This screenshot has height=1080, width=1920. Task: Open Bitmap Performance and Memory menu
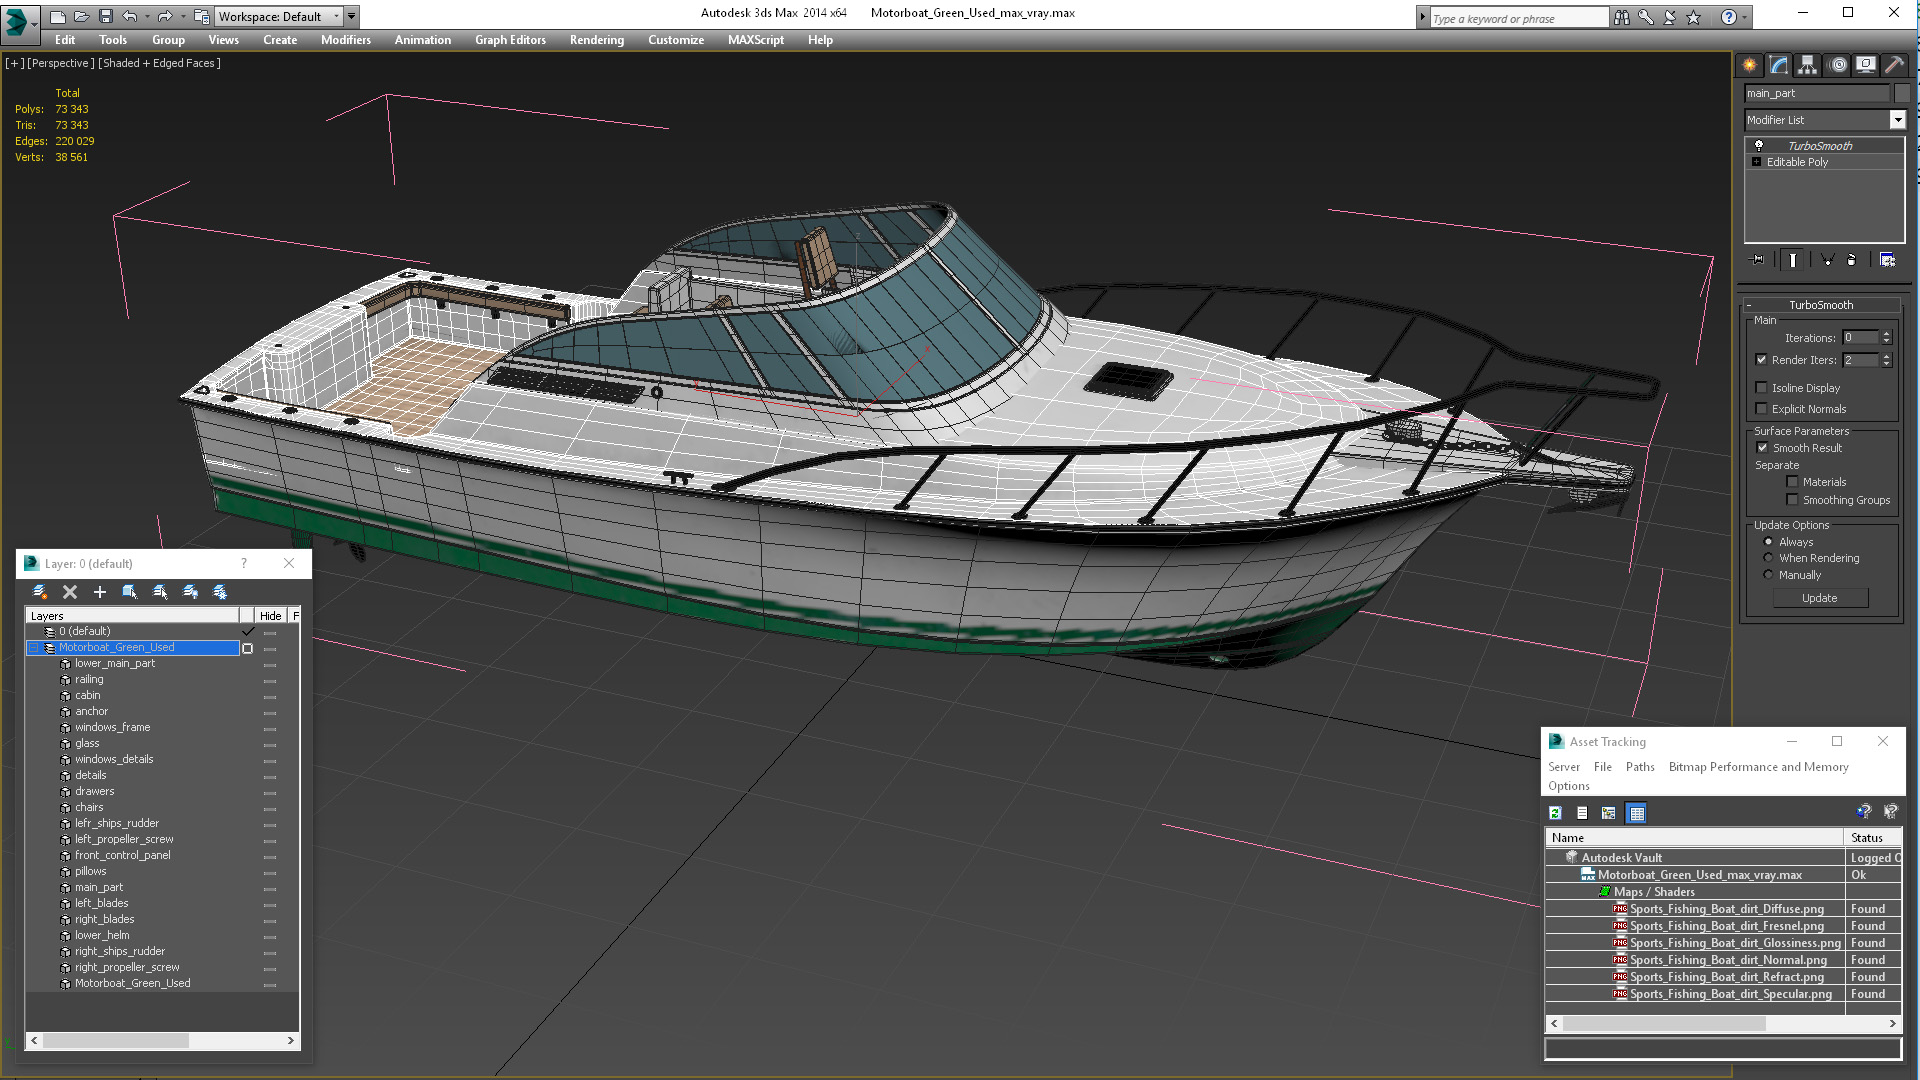tap(1758, 767)
